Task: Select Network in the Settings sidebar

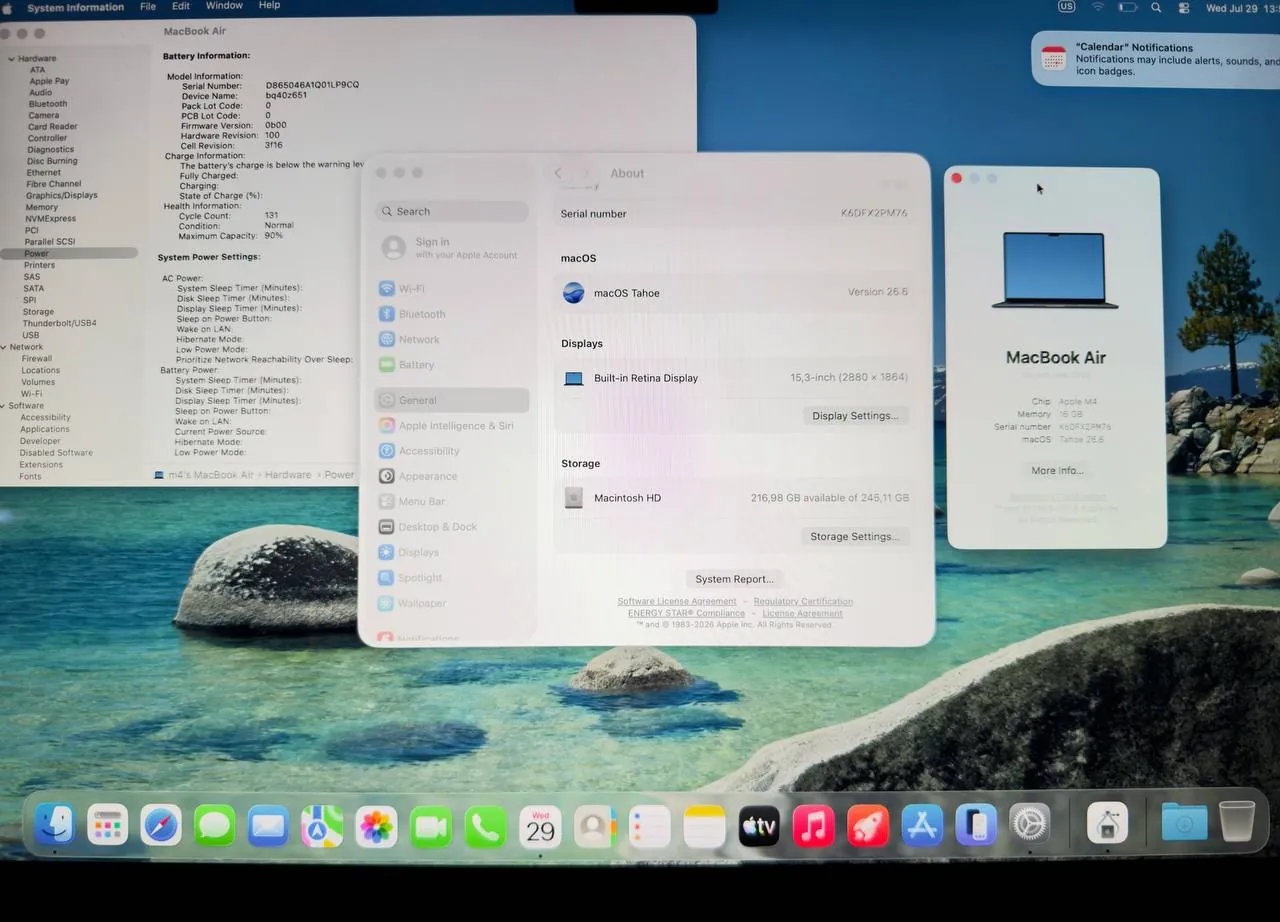Action: click(x=452, y=340)
